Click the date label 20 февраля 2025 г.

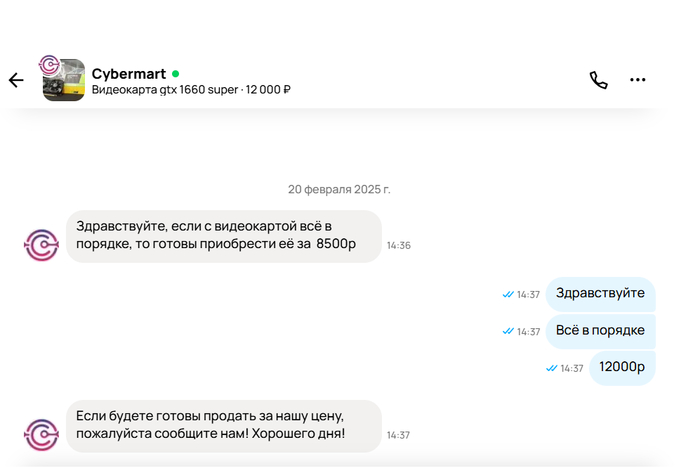click(x=339, y=189)
